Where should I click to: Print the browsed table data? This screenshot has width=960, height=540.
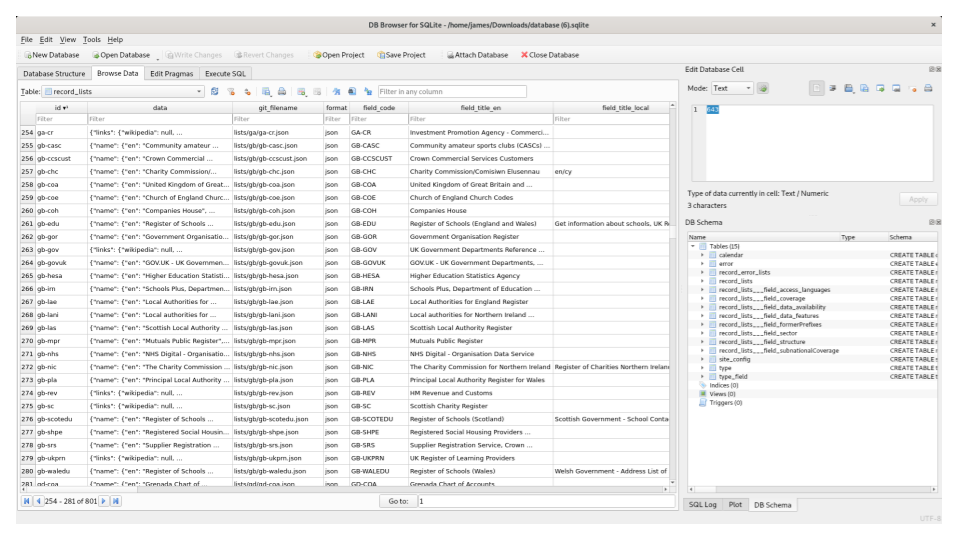[282, 91]
